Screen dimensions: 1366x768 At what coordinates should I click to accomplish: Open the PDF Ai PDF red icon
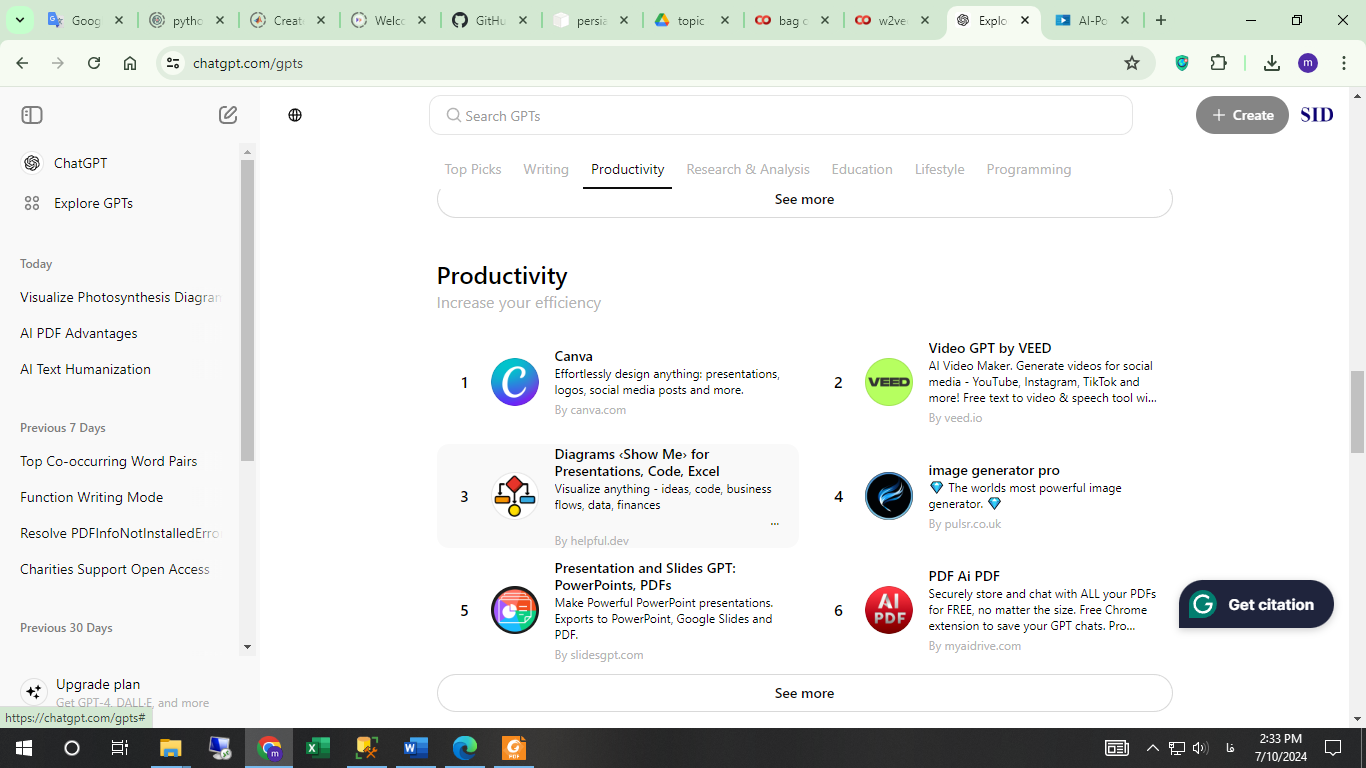889,610
